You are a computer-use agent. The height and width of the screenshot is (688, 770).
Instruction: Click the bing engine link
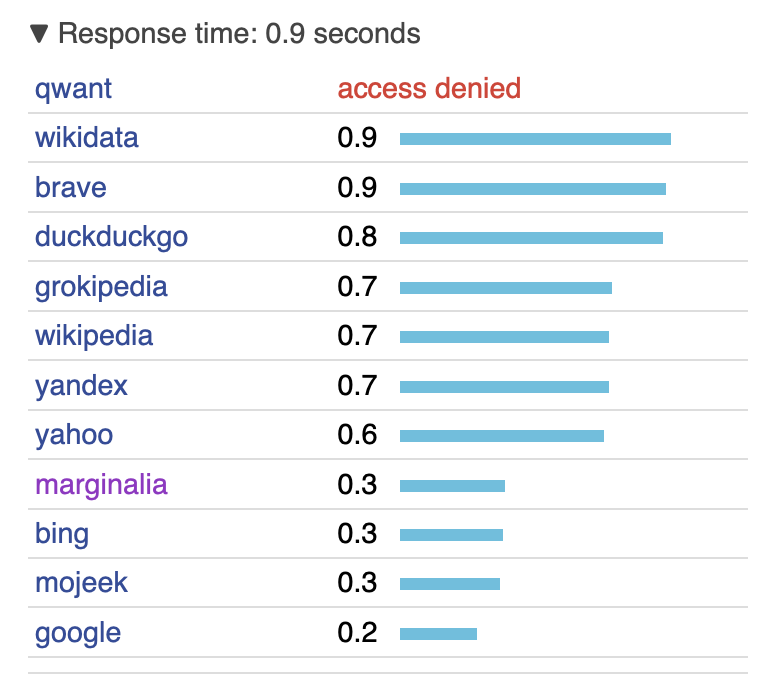[62, 534]
